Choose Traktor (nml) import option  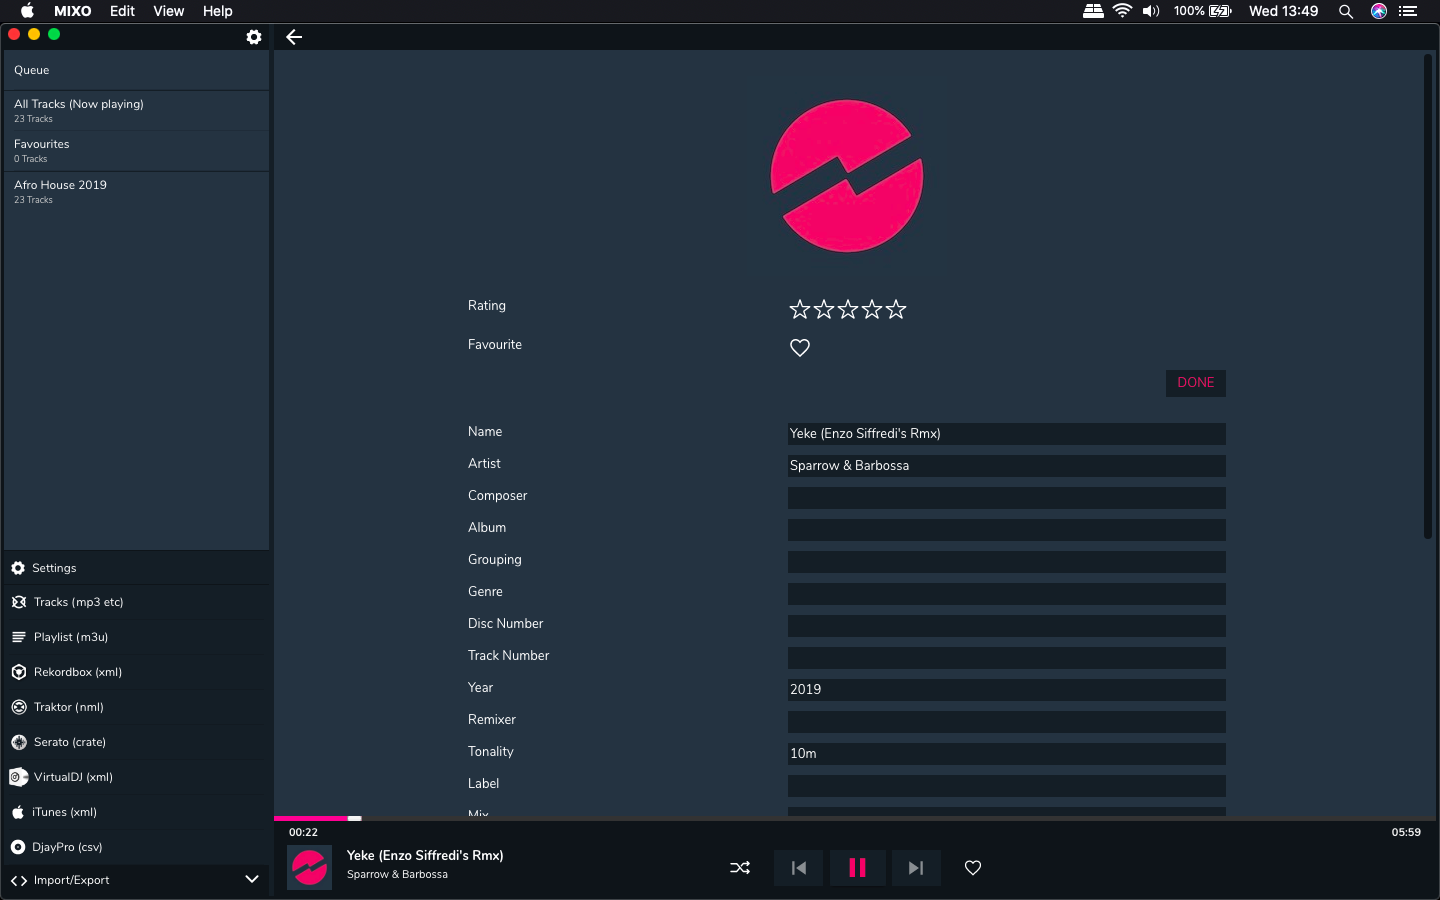(69, 707)
